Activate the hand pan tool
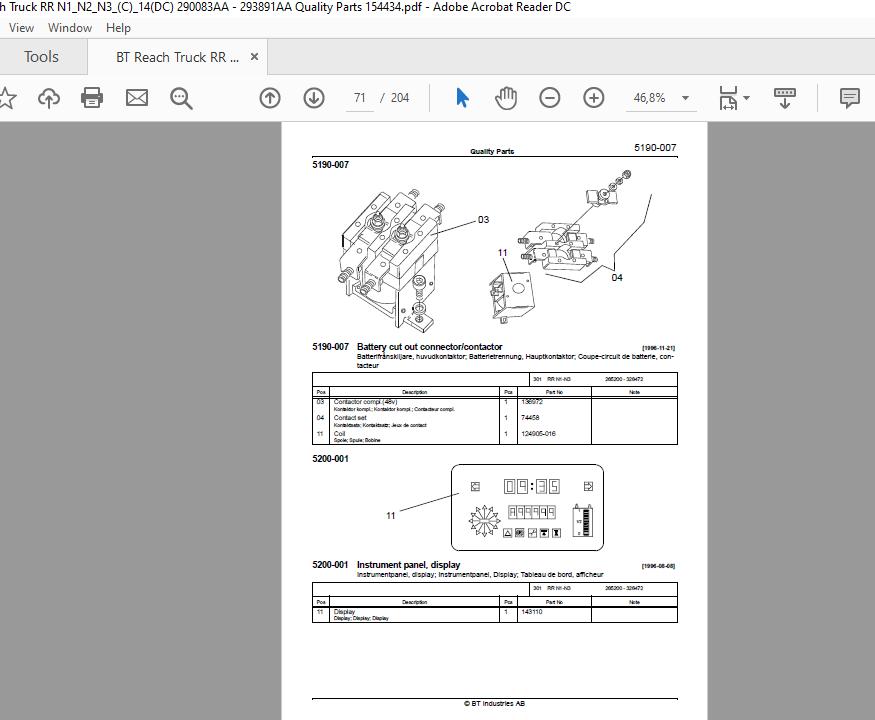Image resolution: width=875 pixels, height=720 pixels. (x=506, y=98)
